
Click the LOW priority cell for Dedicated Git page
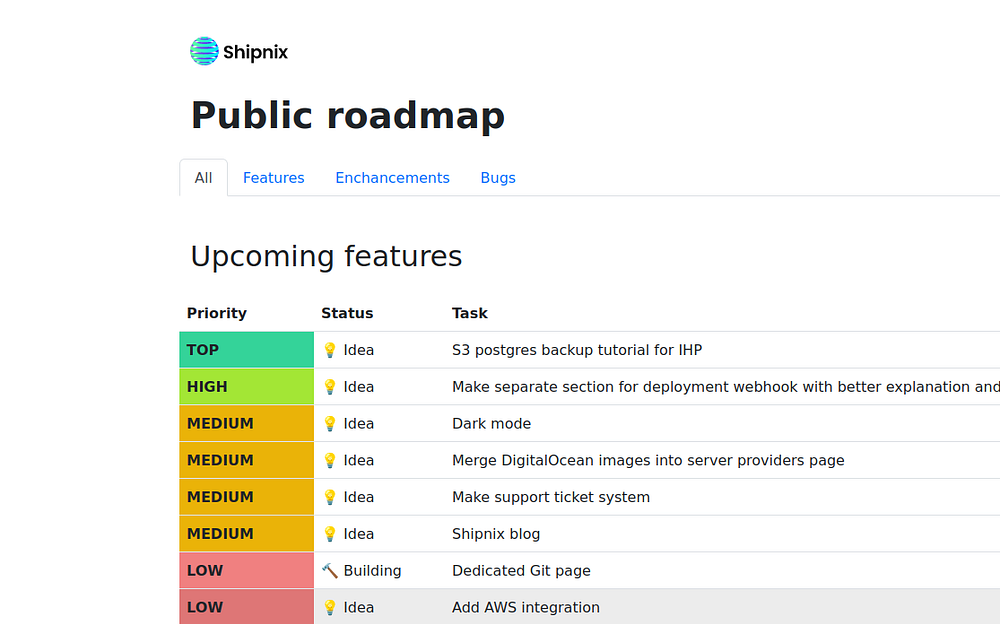click(x=246, y=571)
